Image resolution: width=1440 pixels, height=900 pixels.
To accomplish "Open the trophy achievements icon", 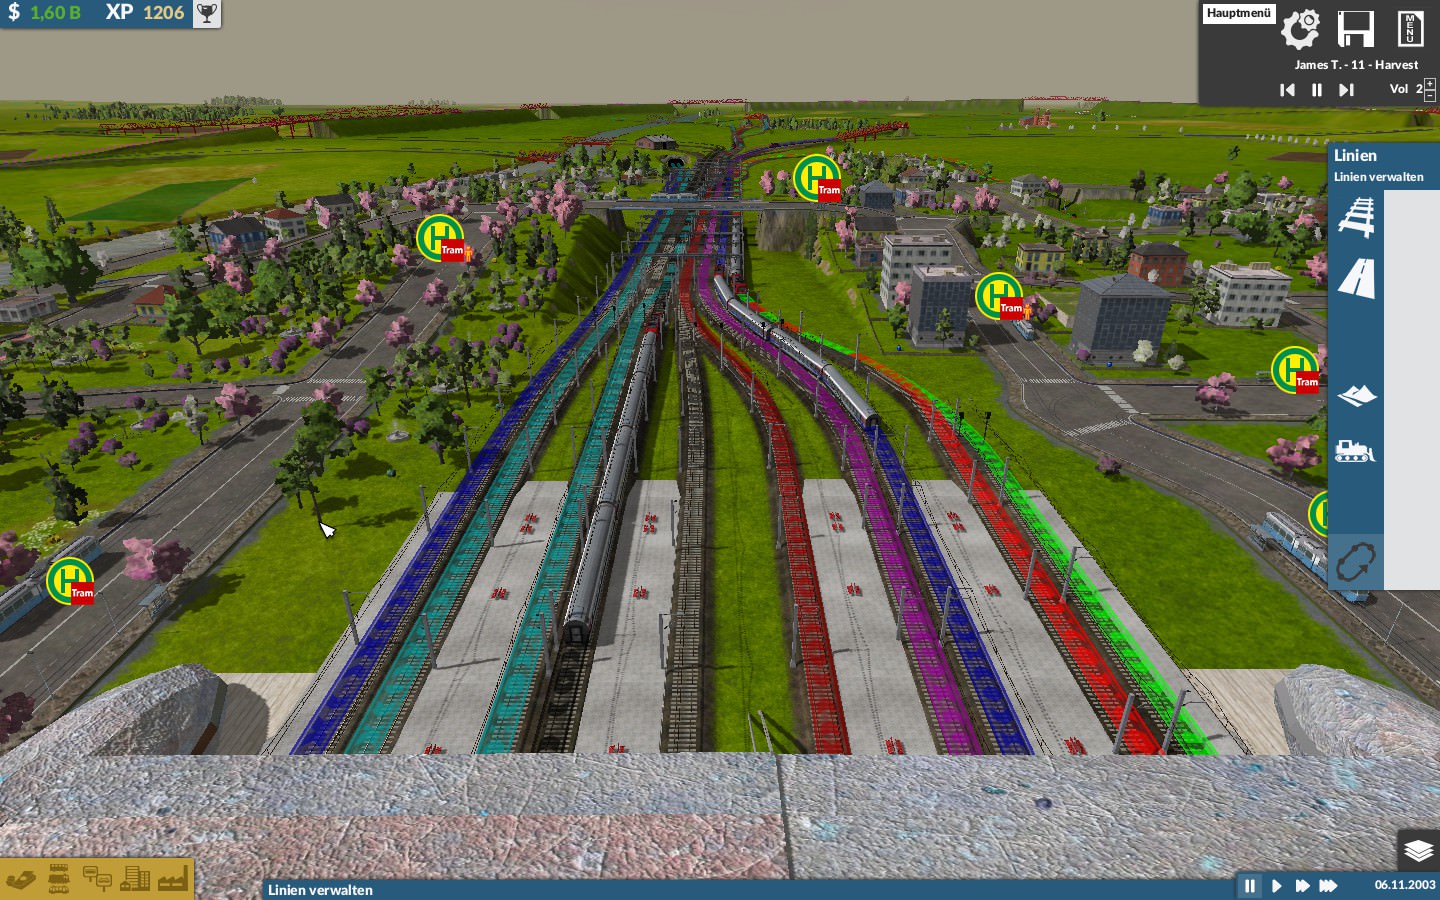I will pyautogui.click(x=206, y=14).
